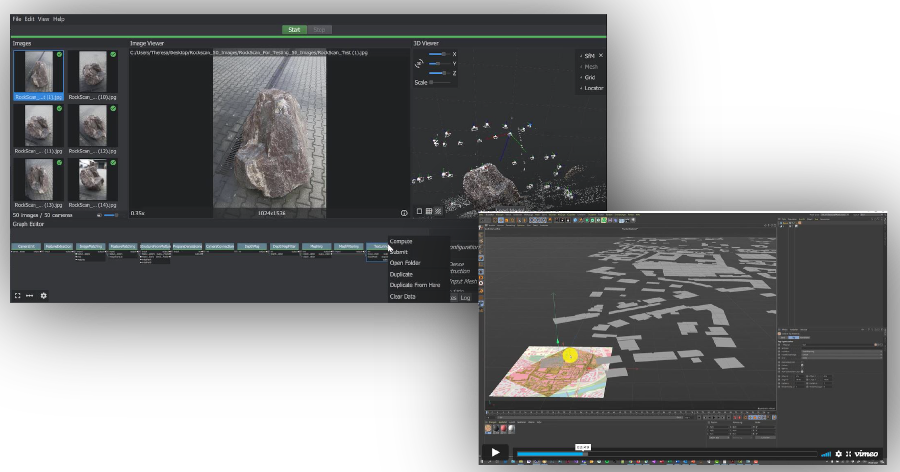Viewport: 900px width, 472px height.
Task: Choose Open Folder in the context menu
Action: (405, 263)
